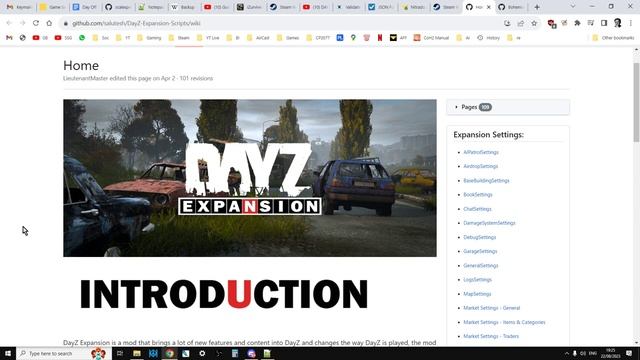Switch to the first Steam tab
The height and width of the screenshot is (360, 640).
point(282,7)
